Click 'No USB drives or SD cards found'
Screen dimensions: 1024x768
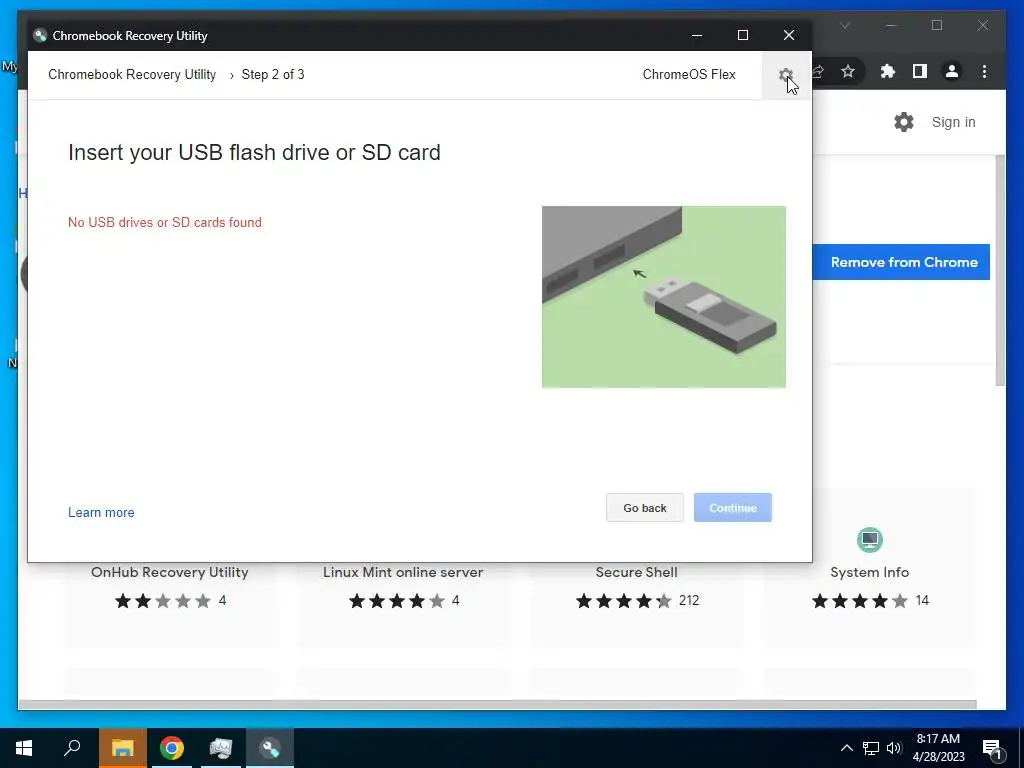point(165,222)
